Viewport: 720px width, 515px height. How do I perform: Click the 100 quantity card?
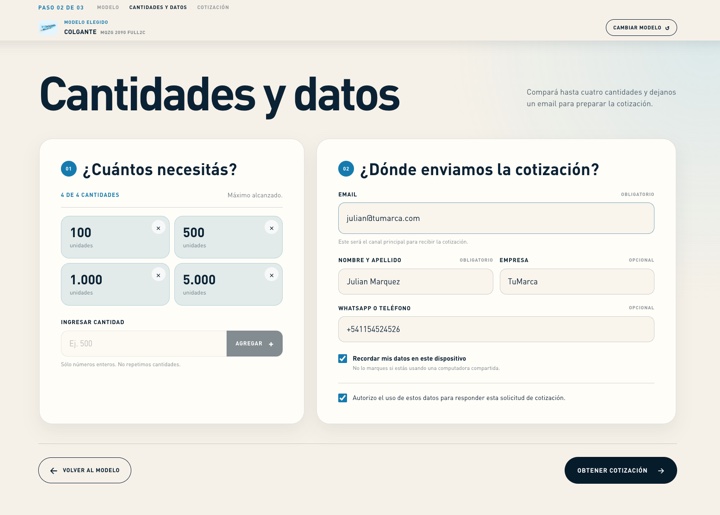point(115,237)
